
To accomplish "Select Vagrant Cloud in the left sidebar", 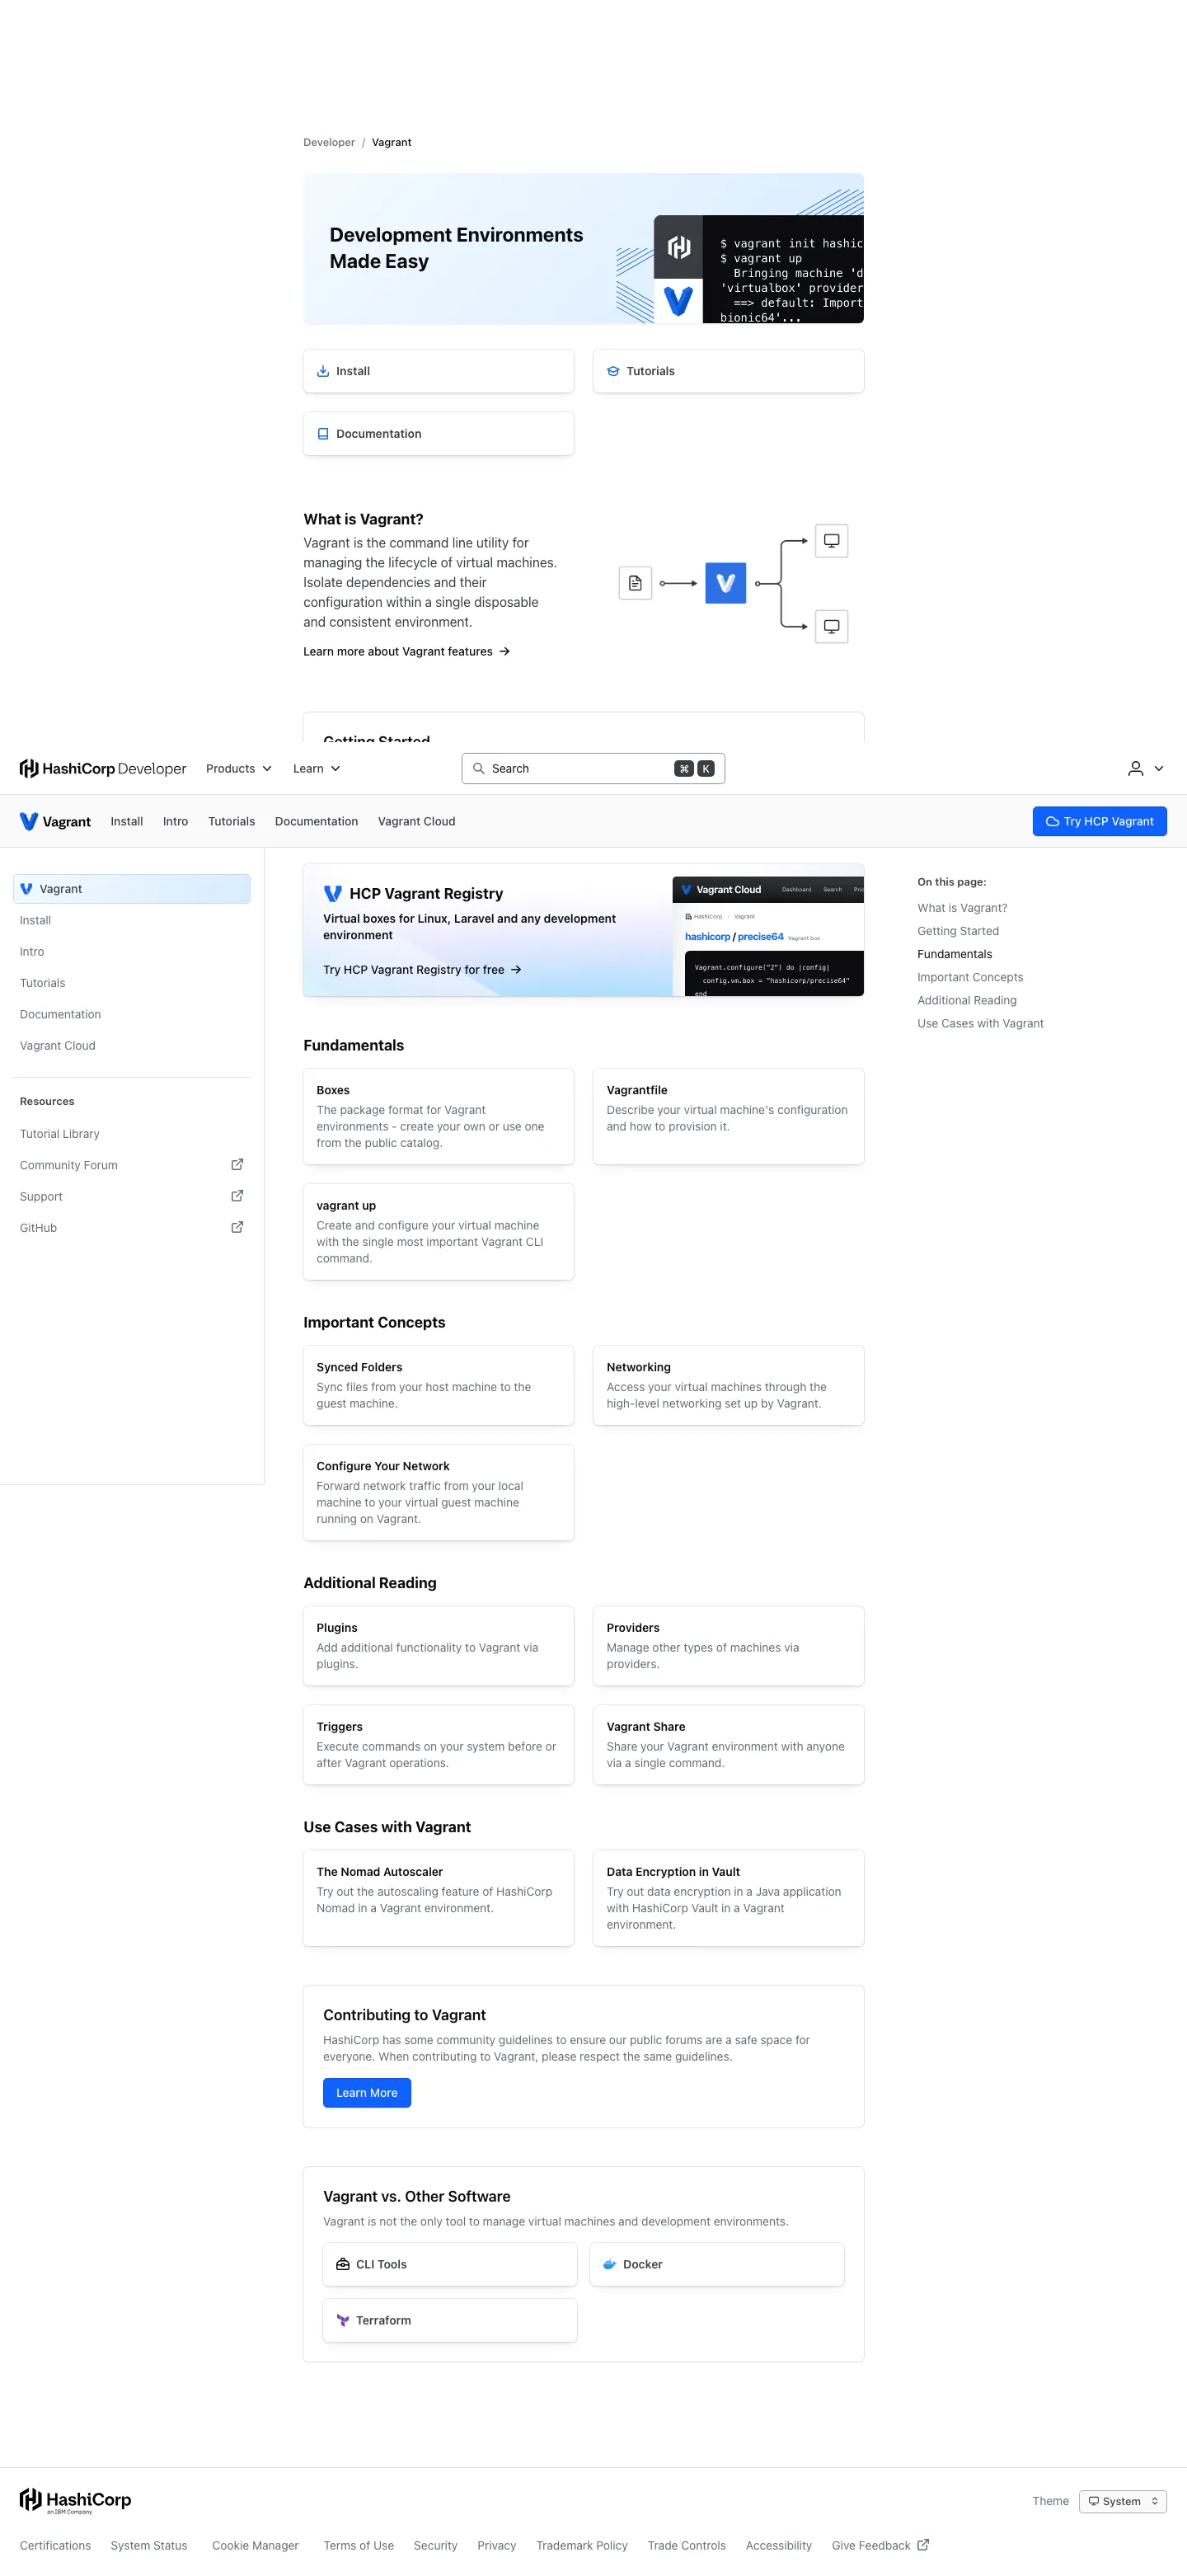I will tap(132, 1045).
